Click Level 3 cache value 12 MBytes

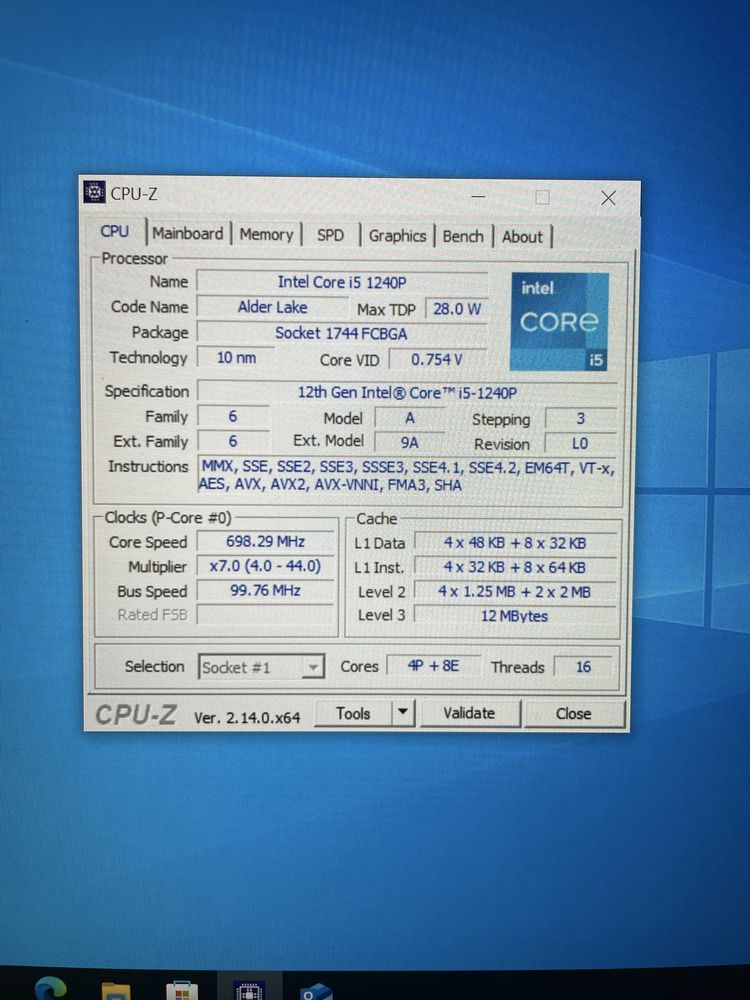(515, 616)
